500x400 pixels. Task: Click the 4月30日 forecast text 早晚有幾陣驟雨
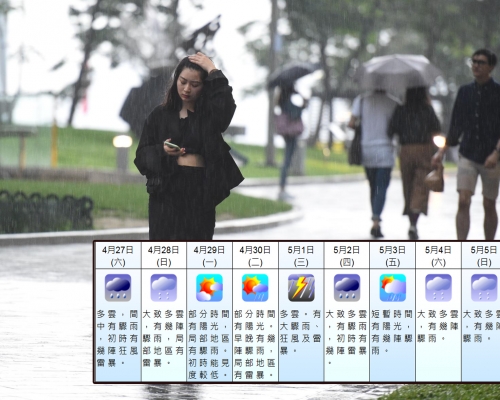[255, 344]
